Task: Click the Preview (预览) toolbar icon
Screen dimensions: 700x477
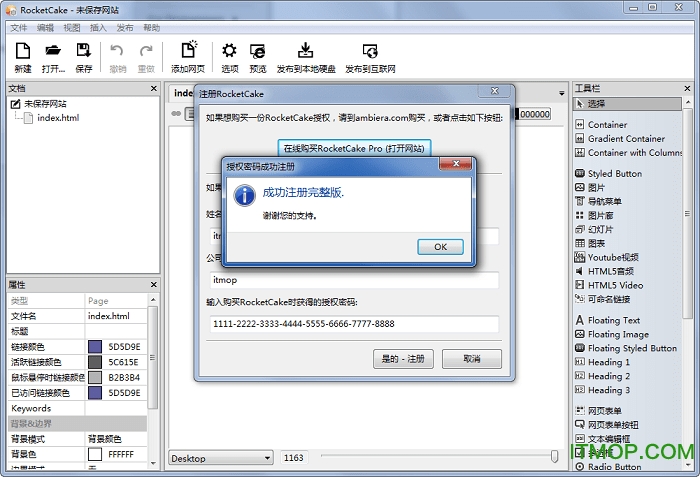Action: point(258,57)
